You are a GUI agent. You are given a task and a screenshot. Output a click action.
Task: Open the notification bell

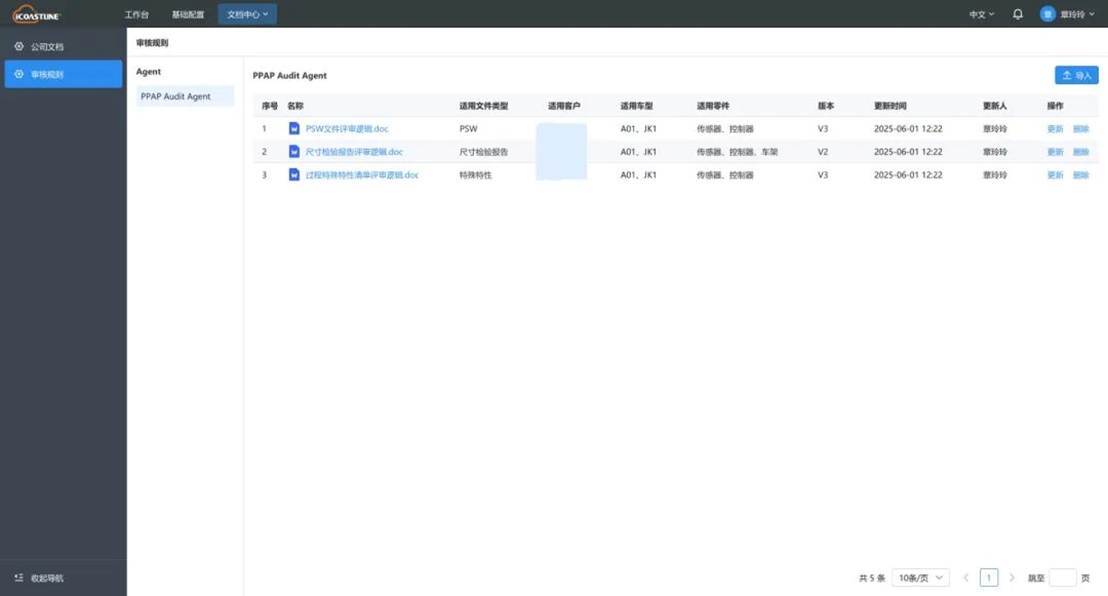coord(1014,11)
